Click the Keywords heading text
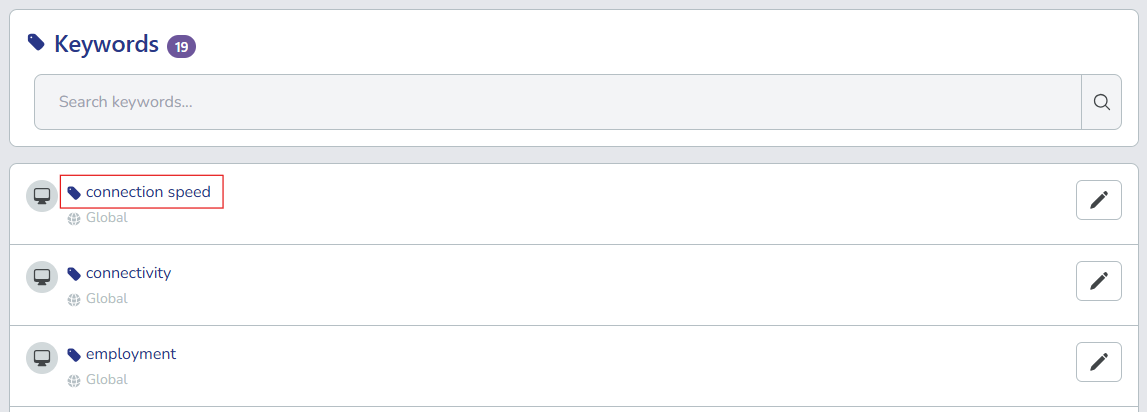 click(x=106, y=44)
